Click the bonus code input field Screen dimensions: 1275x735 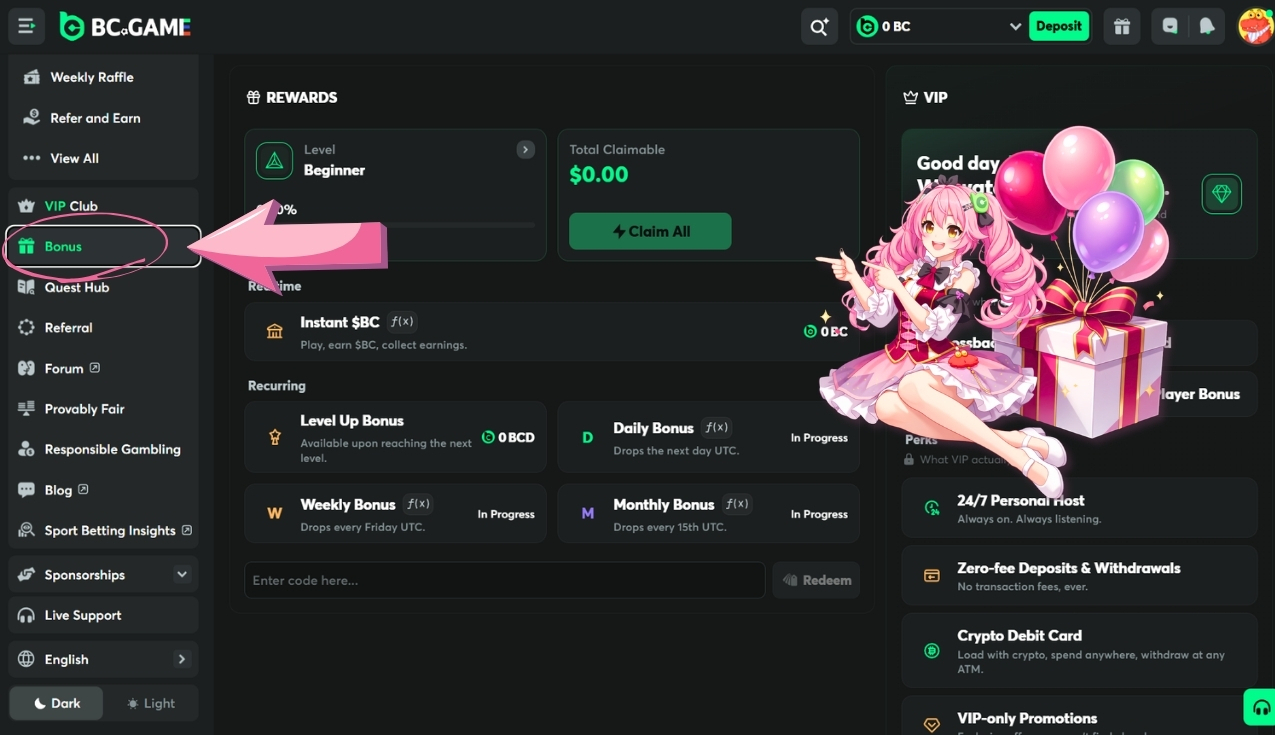click(x=505, y=580)
